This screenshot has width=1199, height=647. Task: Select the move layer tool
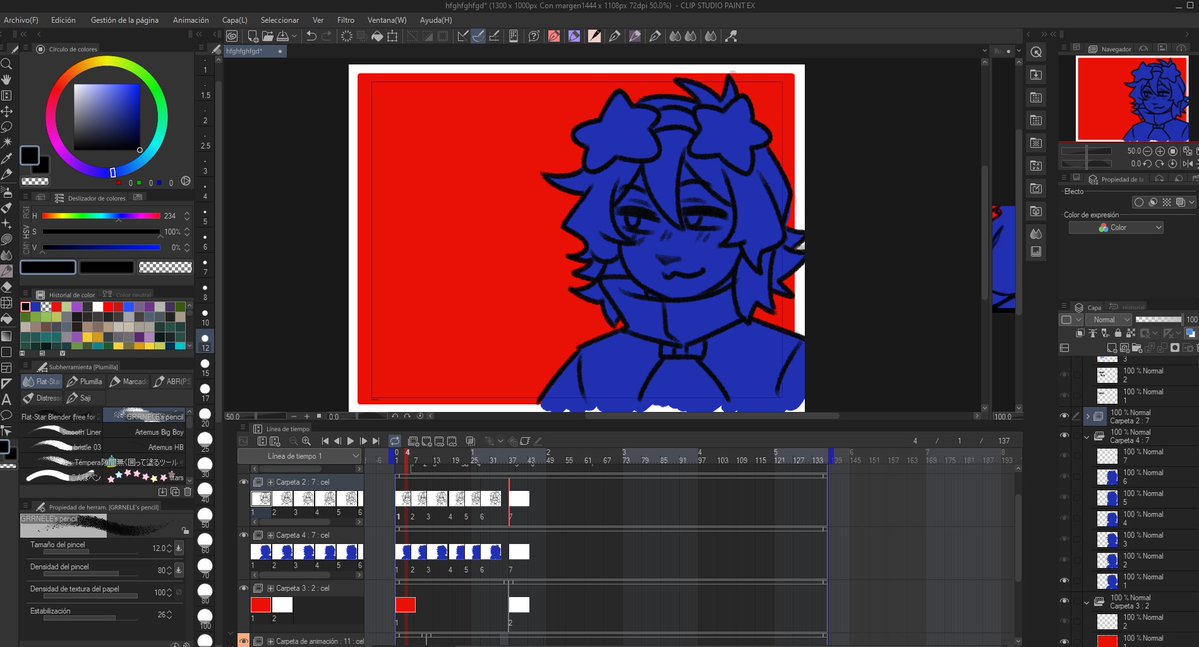coord(6,112)
